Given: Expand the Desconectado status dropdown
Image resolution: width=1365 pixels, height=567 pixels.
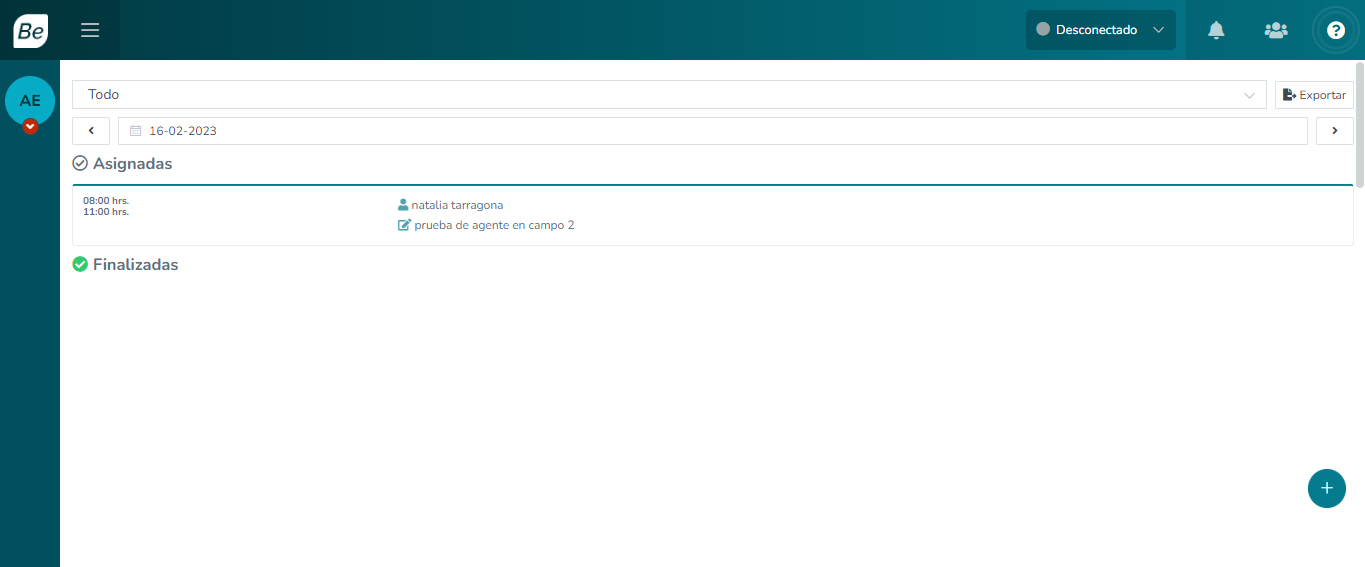Looking at the screenshot, I should pyautogui.click(x=1100, y=30).
